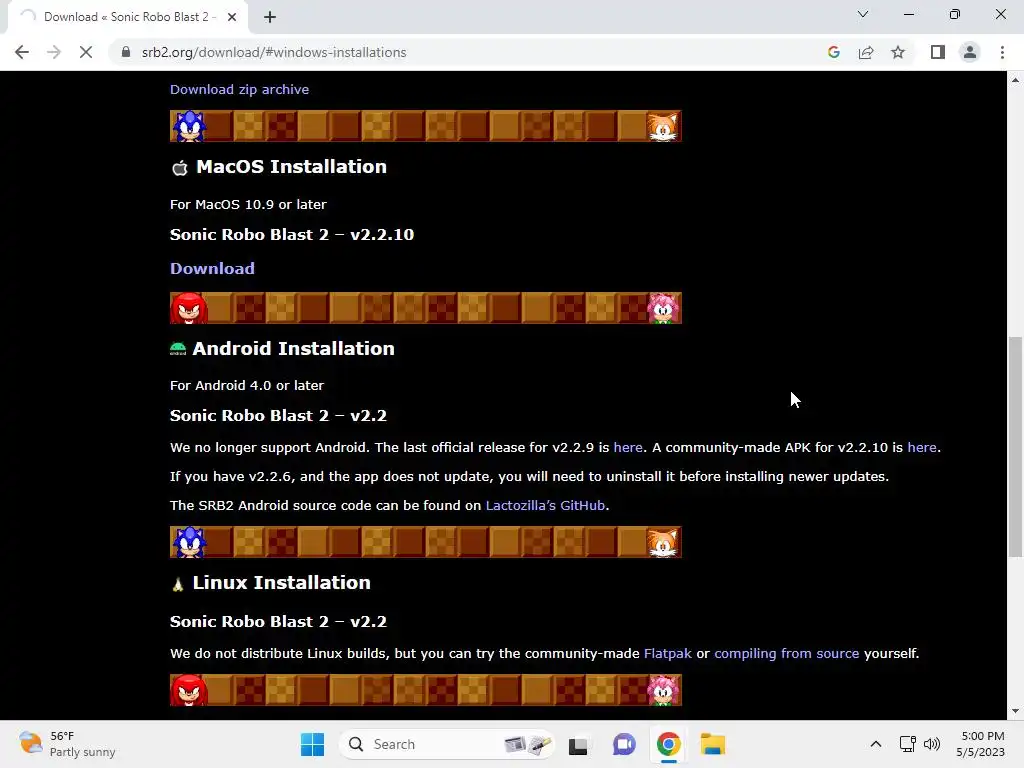The height and width of the screenshot is (768, 1024).
Task: Click the scrollbar up arrow
Action: coord(1015,80)
